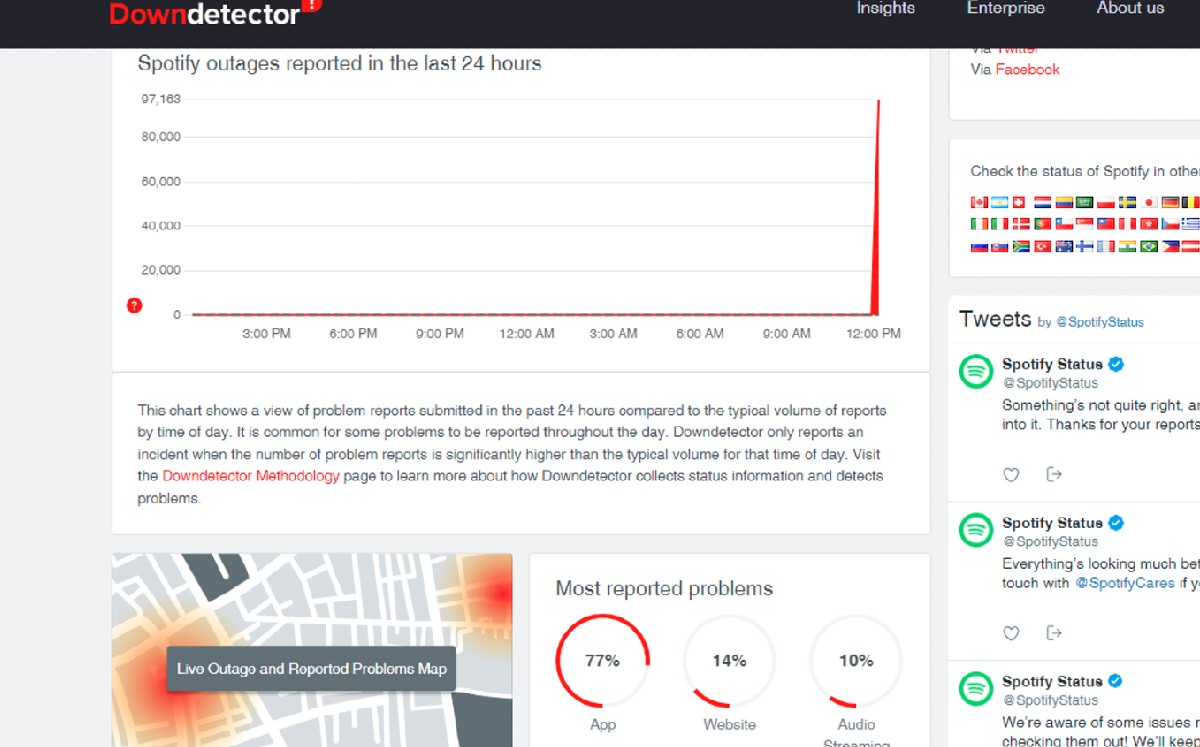Viewport: 1200px width, 747px height.
Task: Select the Argentina flag
Action: coord(999,202)
